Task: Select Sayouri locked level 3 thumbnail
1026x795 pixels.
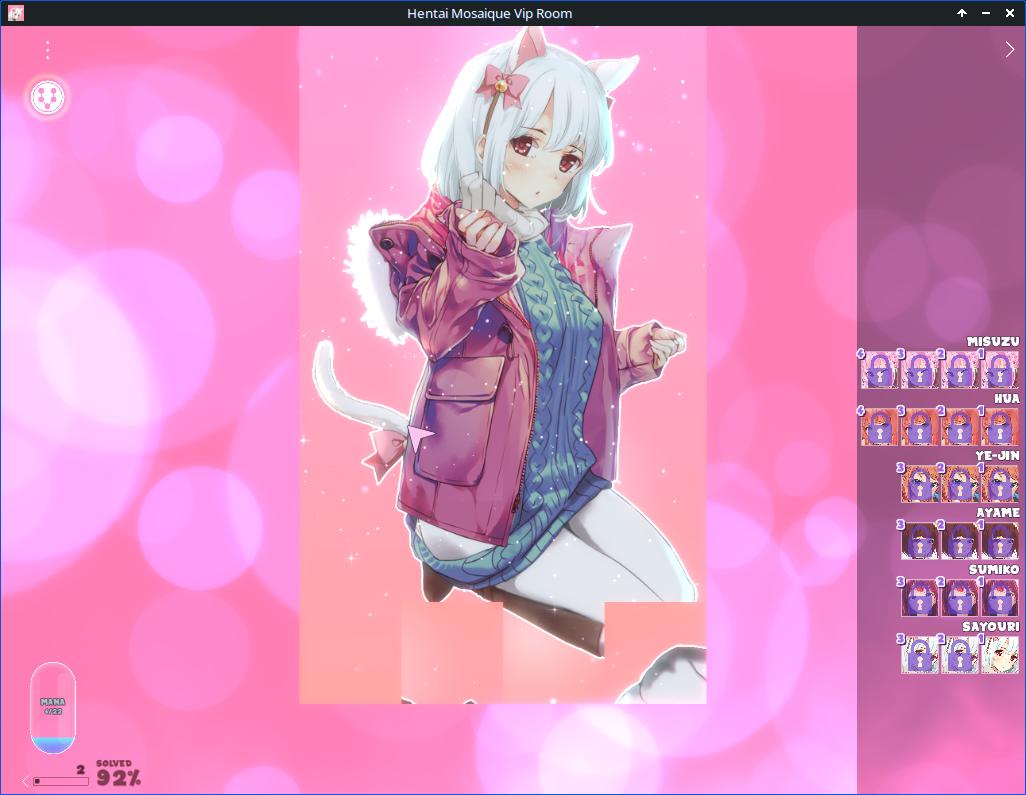Action: (x=919, y=654)
